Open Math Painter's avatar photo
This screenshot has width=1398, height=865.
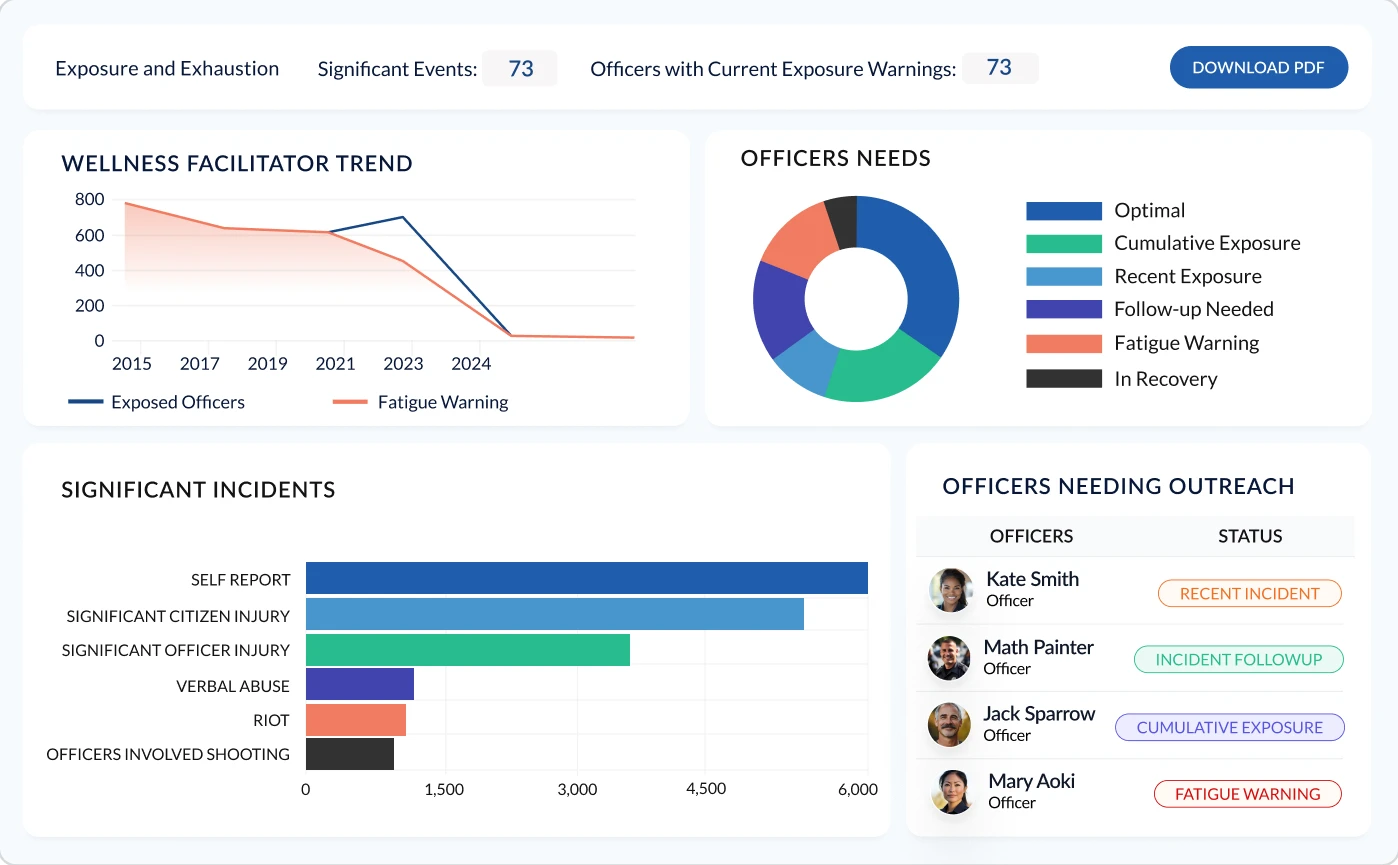[x=949, y=658]
